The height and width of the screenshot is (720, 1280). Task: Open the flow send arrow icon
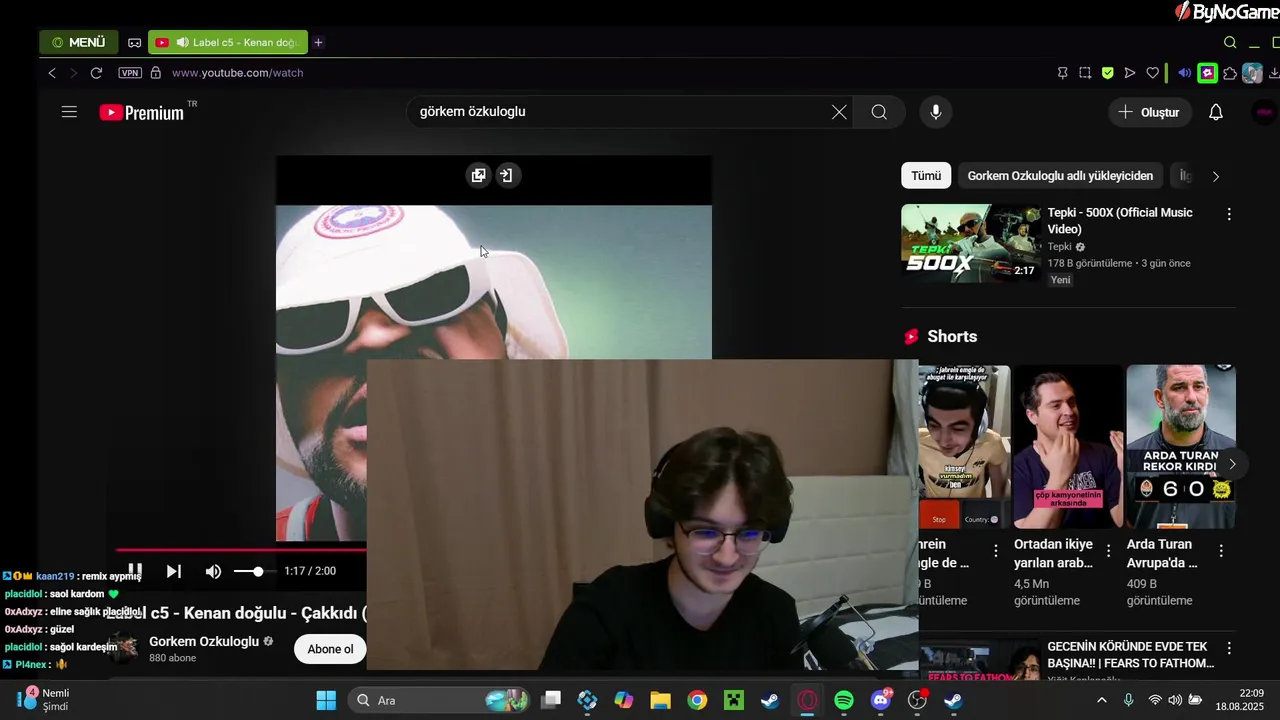point(1130,73)
